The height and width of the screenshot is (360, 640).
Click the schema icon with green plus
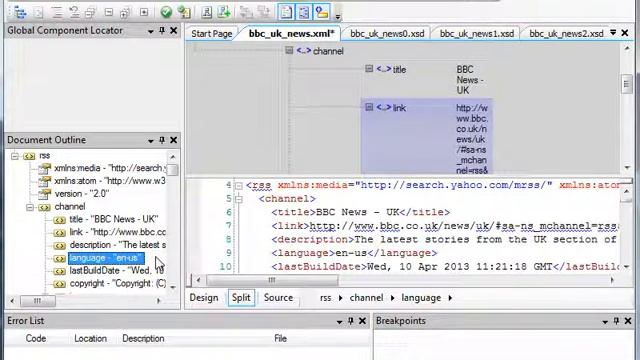point(224,12)
